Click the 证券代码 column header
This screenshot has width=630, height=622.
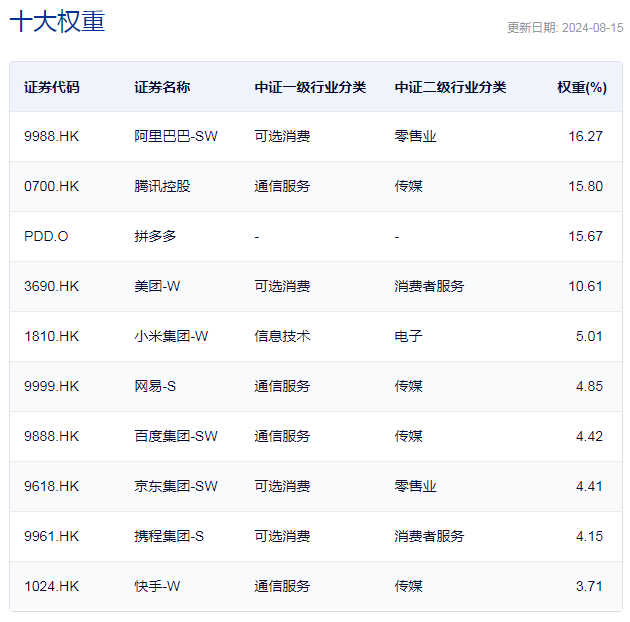52,87
